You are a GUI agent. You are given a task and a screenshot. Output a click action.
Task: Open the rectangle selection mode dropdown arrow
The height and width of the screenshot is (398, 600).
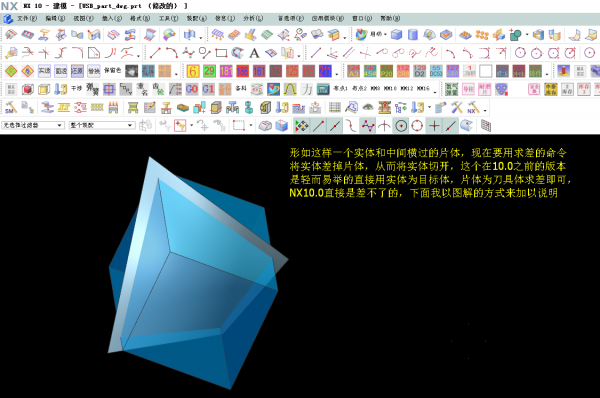[x=251, y=125]
